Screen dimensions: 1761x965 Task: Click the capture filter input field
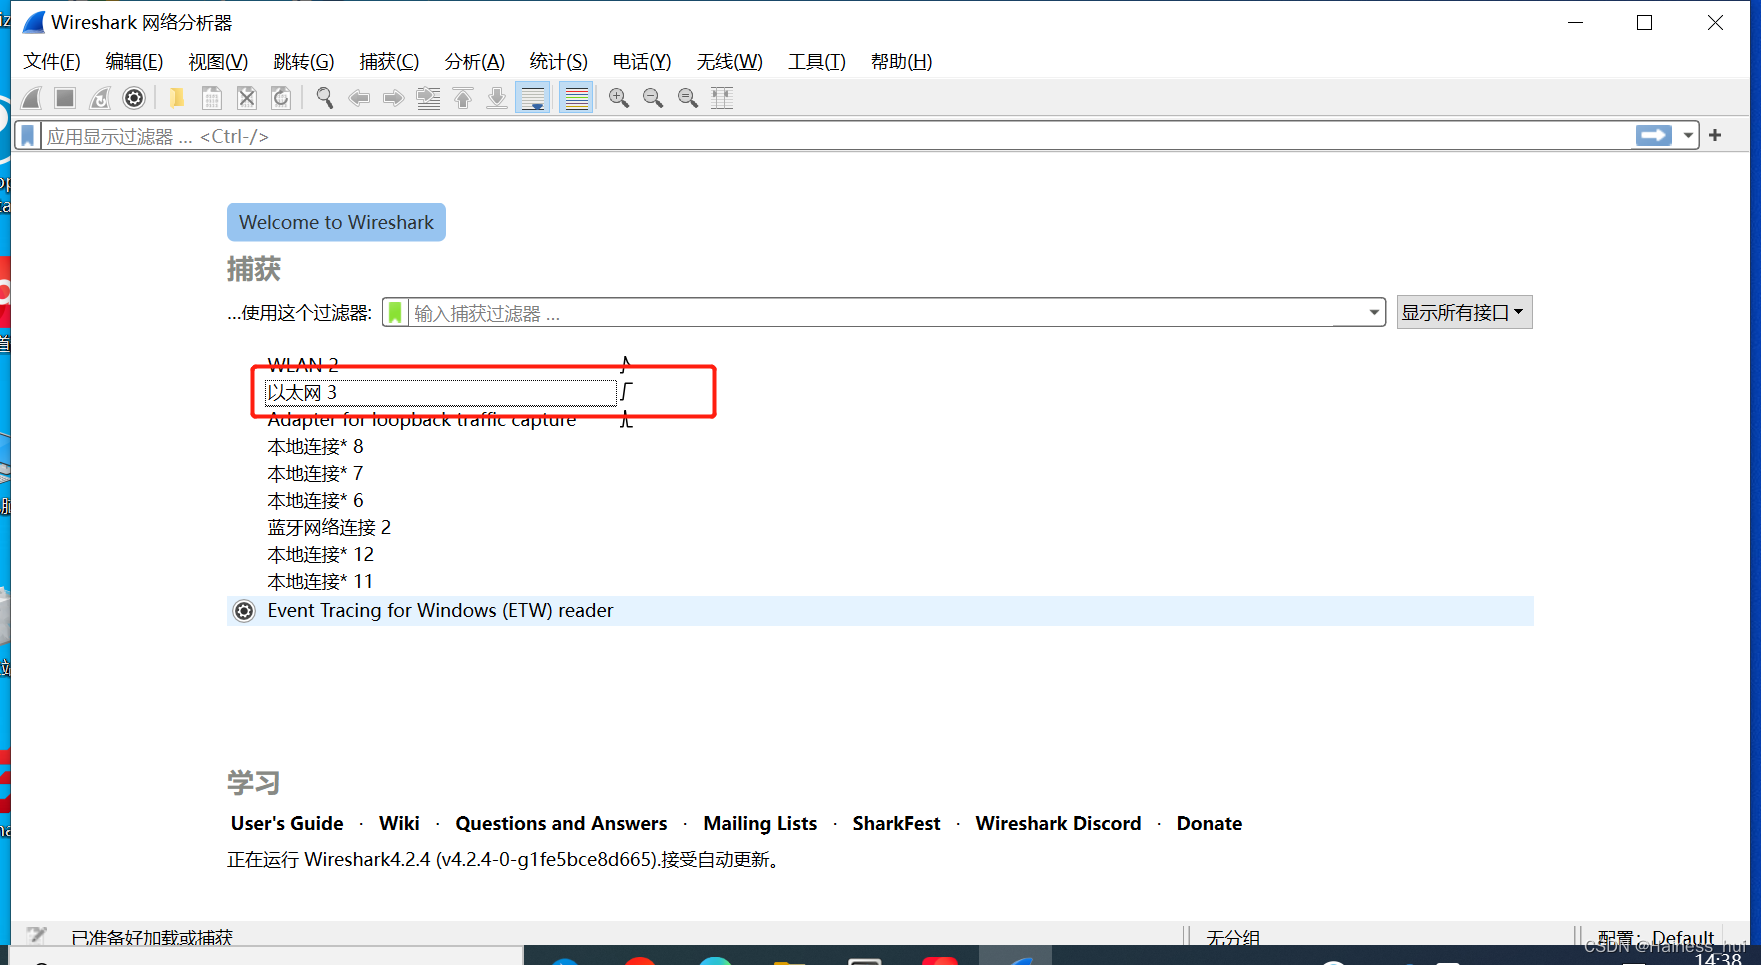885,313
